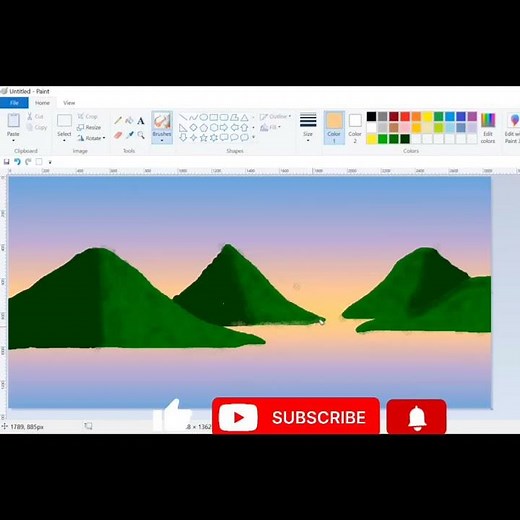Select the Color picker eyedropper tool

pyautogui.click(x=129, y=135)
